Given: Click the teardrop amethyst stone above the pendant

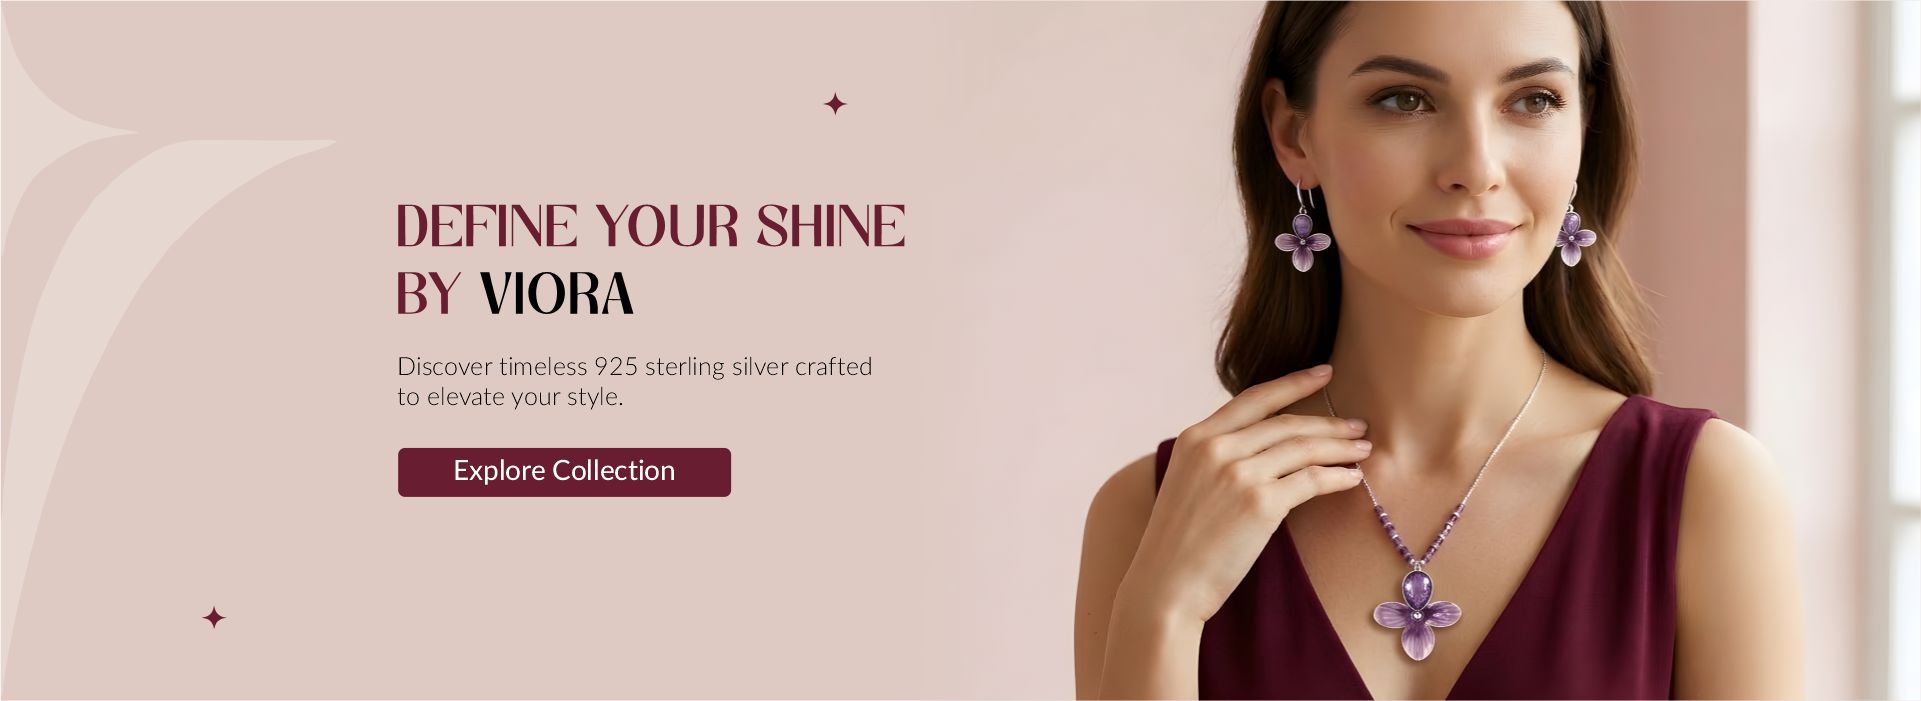Looking at the screenshot, I should pyautogui.click(x=1418, y=584).
